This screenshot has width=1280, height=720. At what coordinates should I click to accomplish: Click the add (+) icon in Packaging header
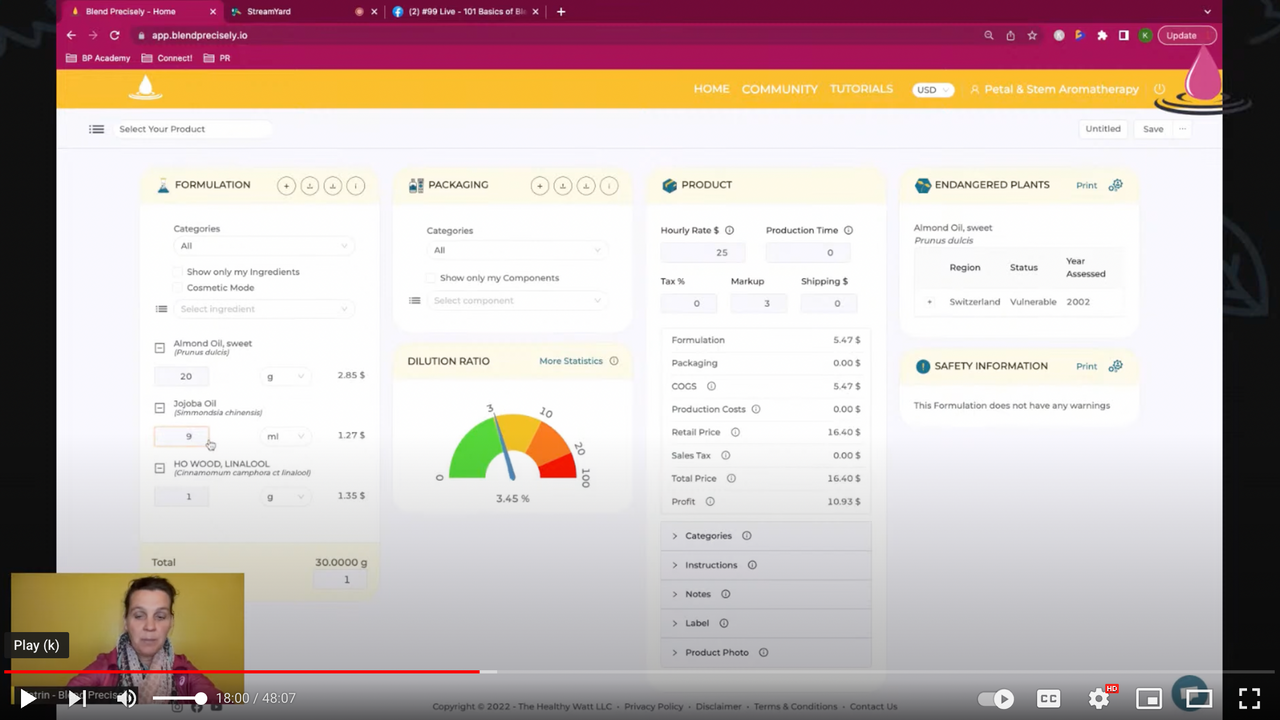tap(540, 185)
